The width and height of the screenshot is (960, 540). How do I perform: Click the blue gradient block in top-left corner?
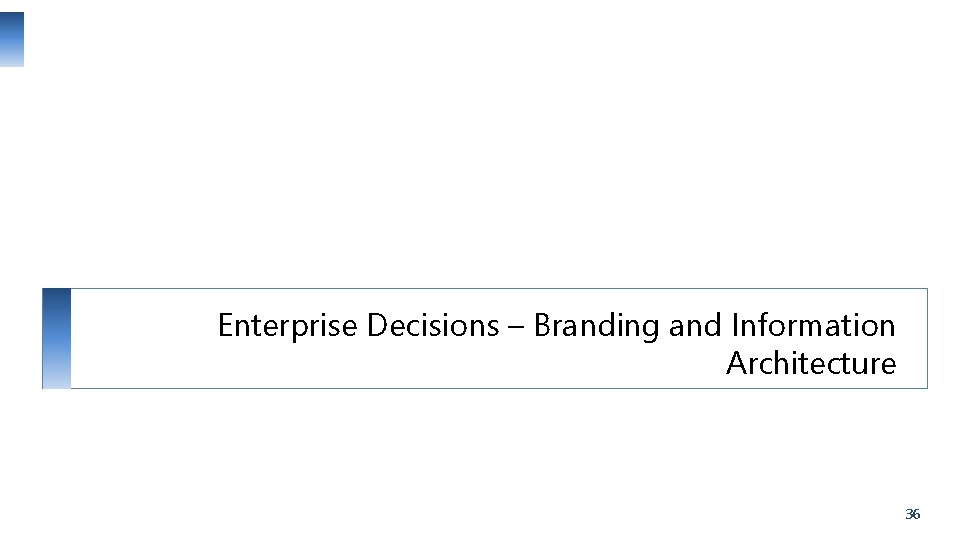(12, 40)
